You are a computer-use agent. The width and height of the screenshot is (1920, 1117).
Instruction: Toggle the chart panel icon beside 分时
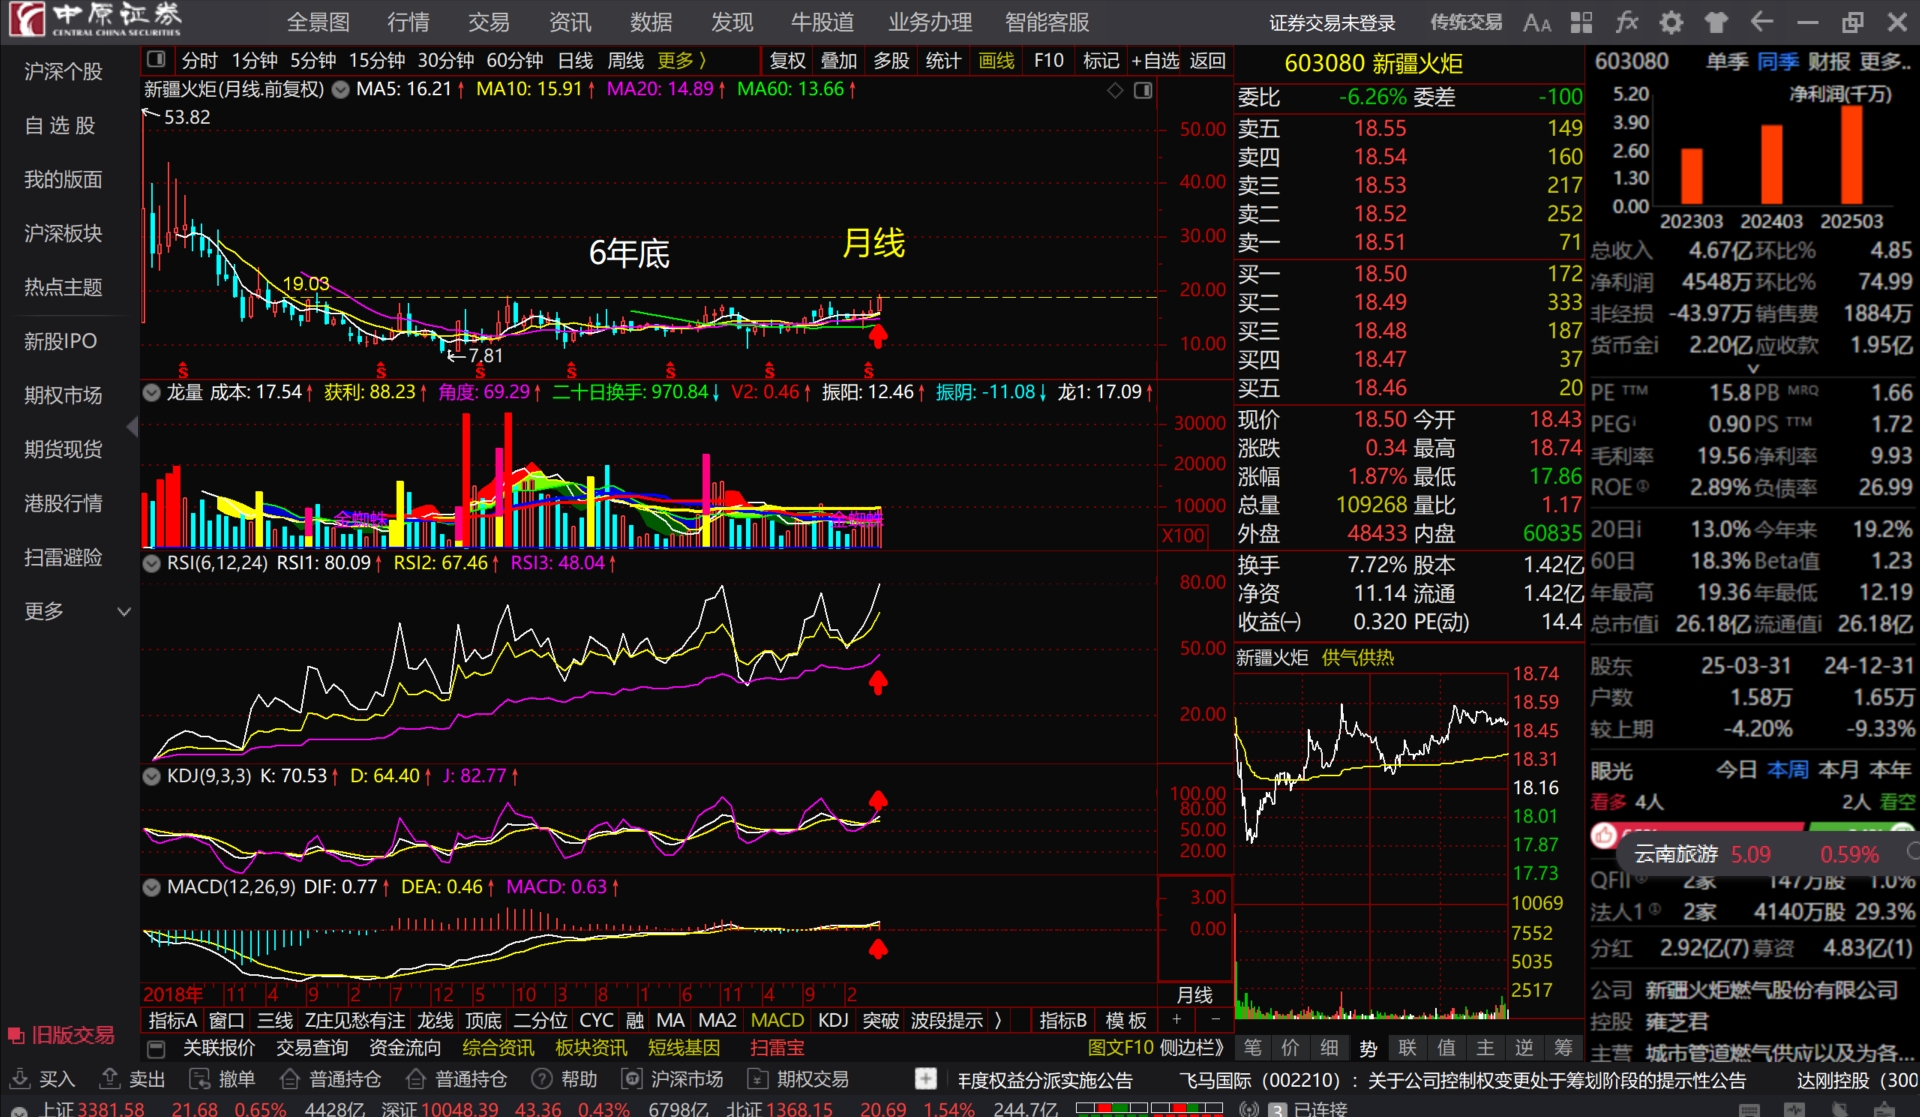click(x=156, y=60)
